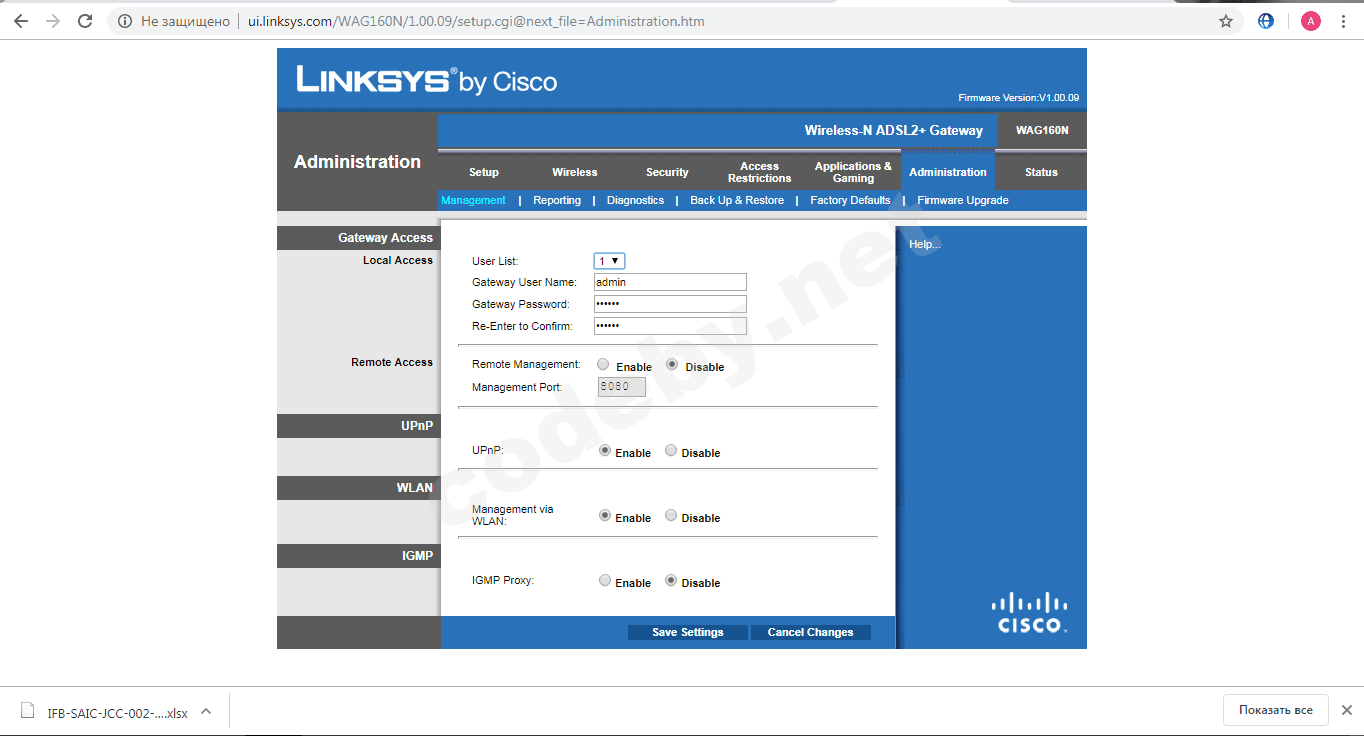Disable Management via WLAN

coord(671,516)
